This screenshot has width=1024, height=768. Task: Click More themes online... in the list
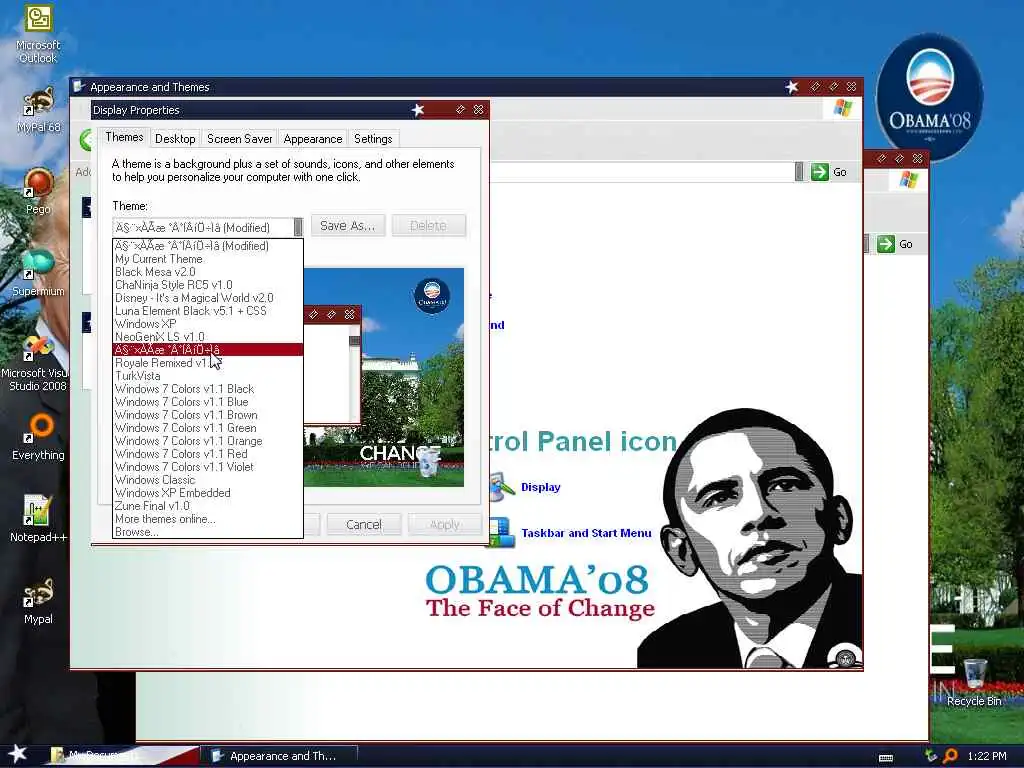tap(208, 519)
